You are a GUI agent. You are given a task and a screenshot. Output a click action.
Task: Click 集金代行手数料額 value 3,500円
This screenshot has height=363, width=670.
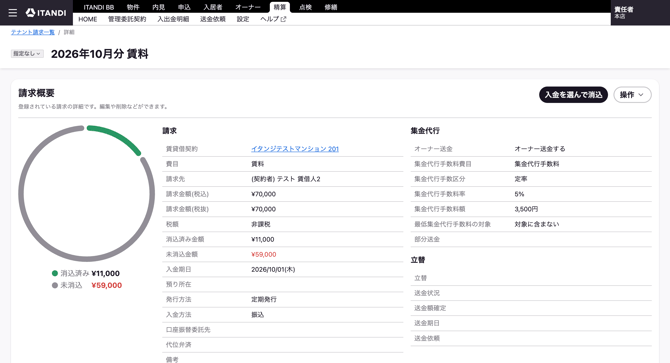click(526, 209)
